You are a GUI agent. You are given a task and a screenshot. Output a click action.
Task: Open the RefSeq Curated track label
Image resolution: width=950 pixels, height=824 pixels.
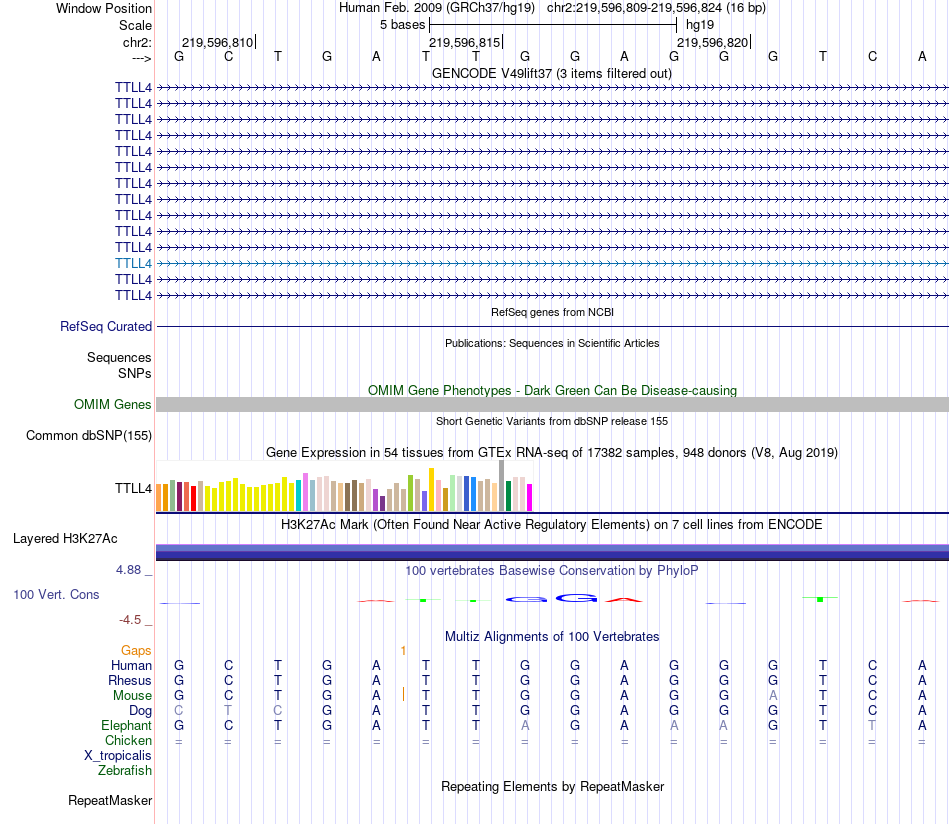pos(106,327)
